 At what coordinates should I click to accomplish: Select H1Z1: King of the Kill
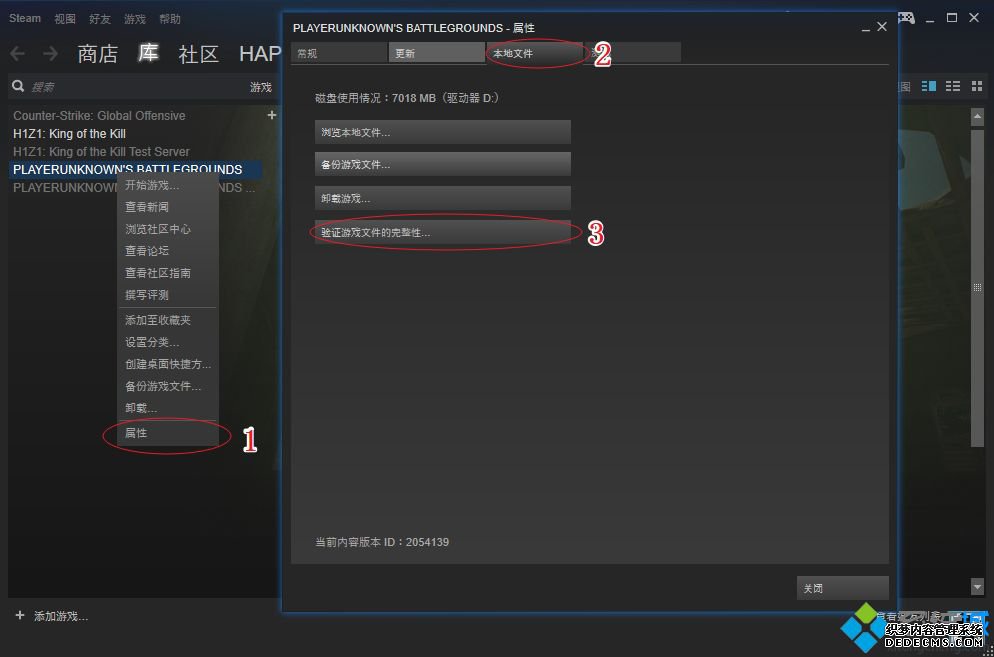(x=69, y=134)
